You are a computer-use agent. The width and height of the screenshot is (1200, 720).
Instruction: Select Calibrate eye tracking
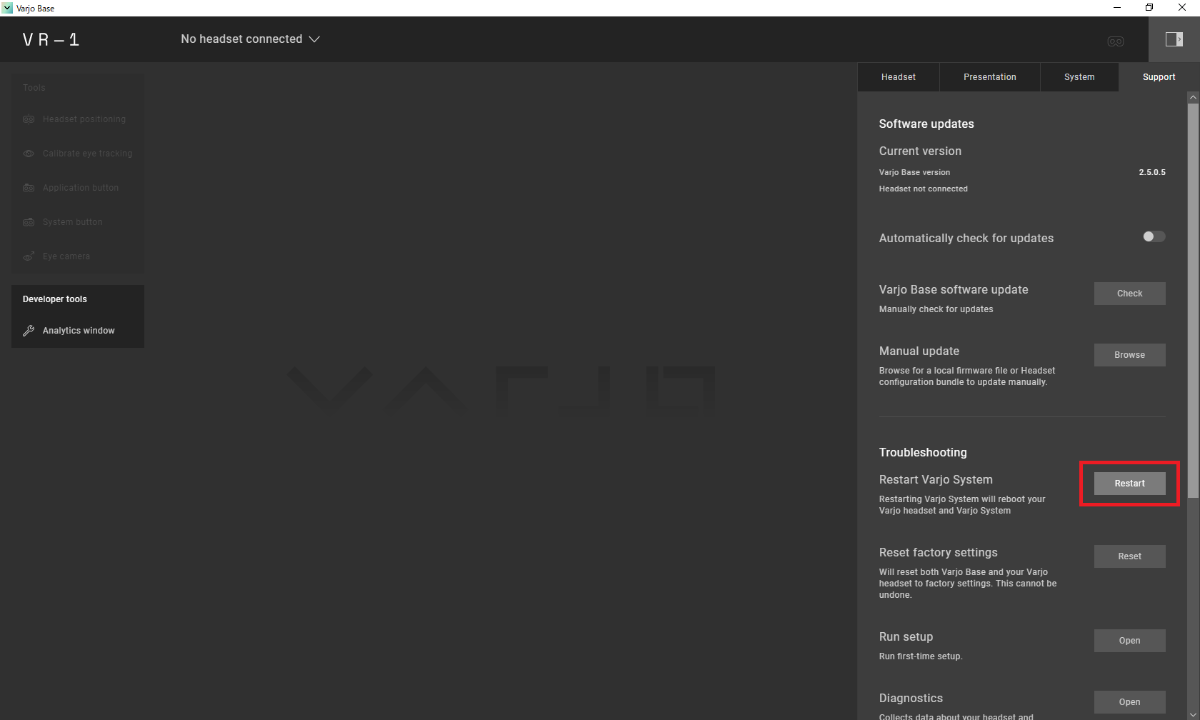coord(78,154)
